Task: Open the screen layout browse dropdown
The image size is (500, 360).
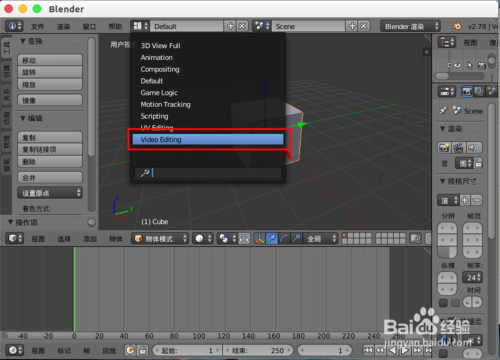Action: click(140, 26)
